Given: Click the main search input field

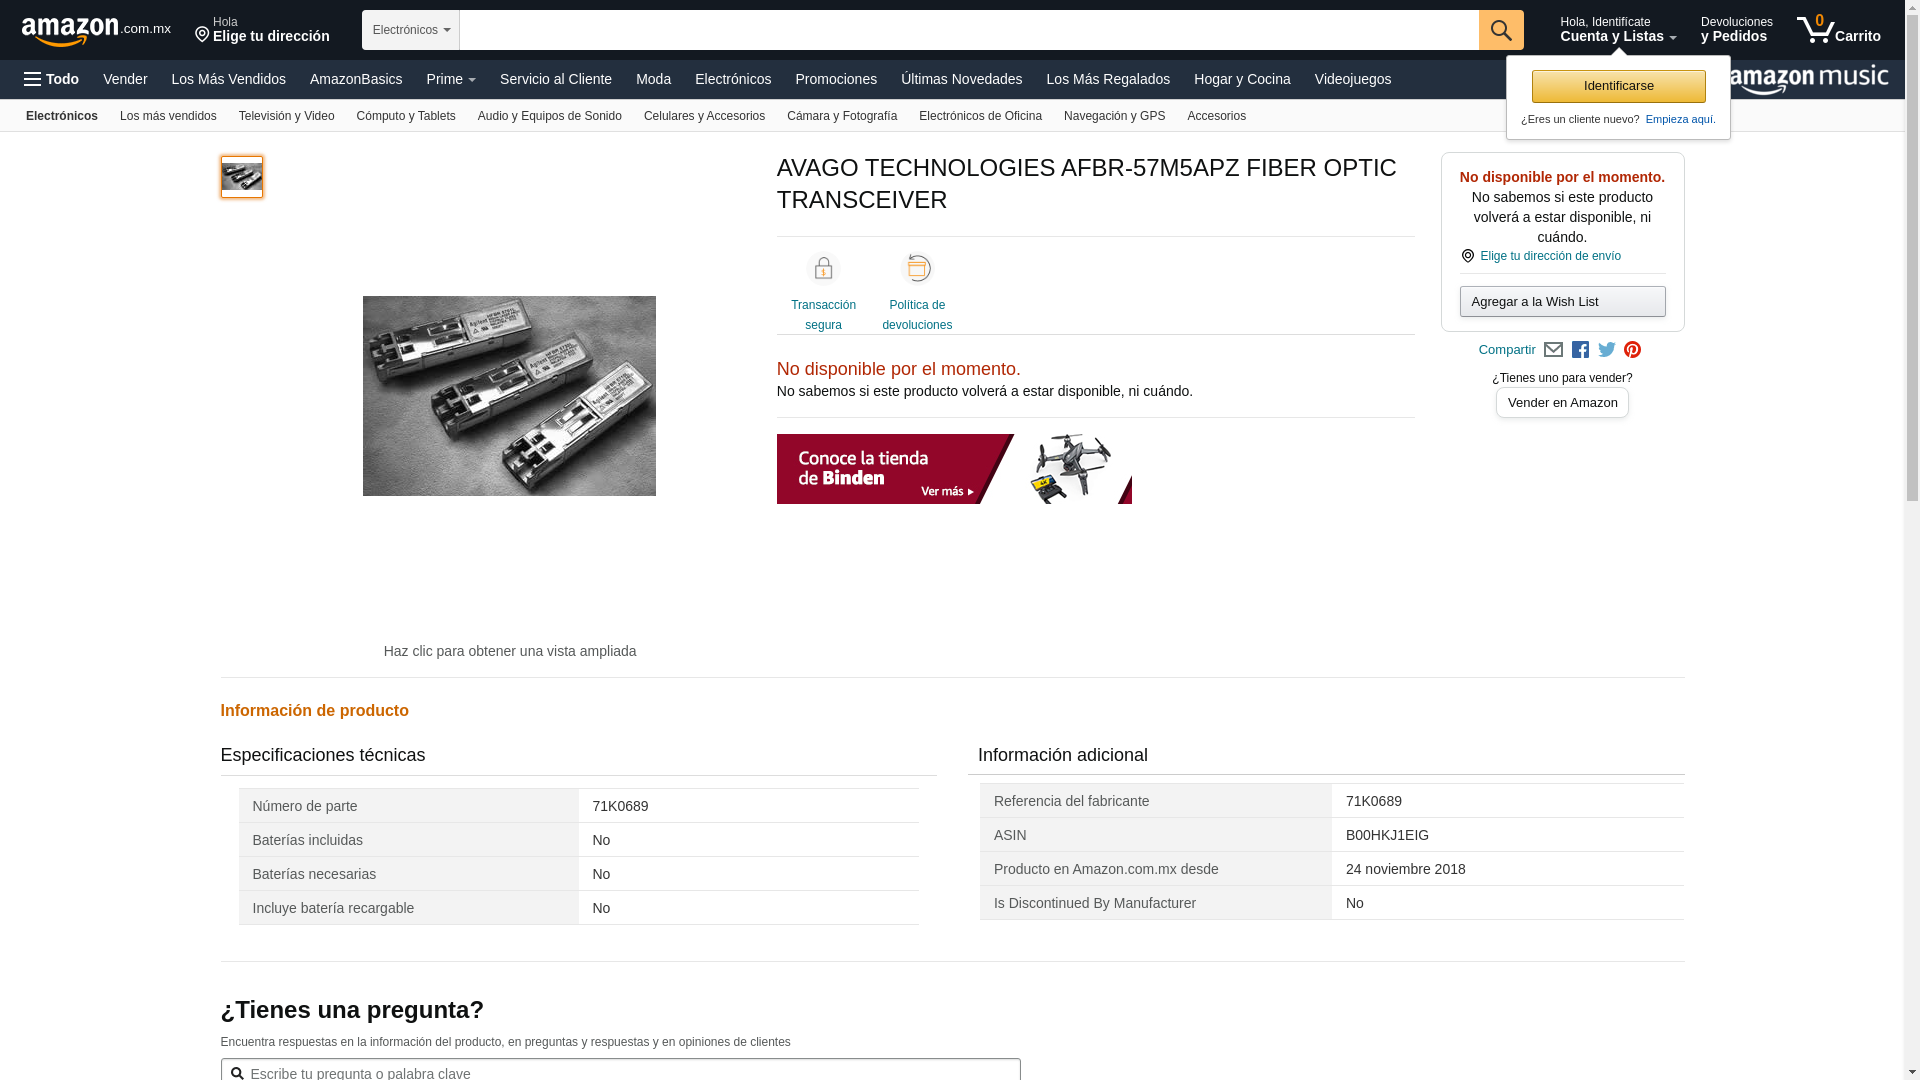Looking at the screenshot, I should point(969,30).
